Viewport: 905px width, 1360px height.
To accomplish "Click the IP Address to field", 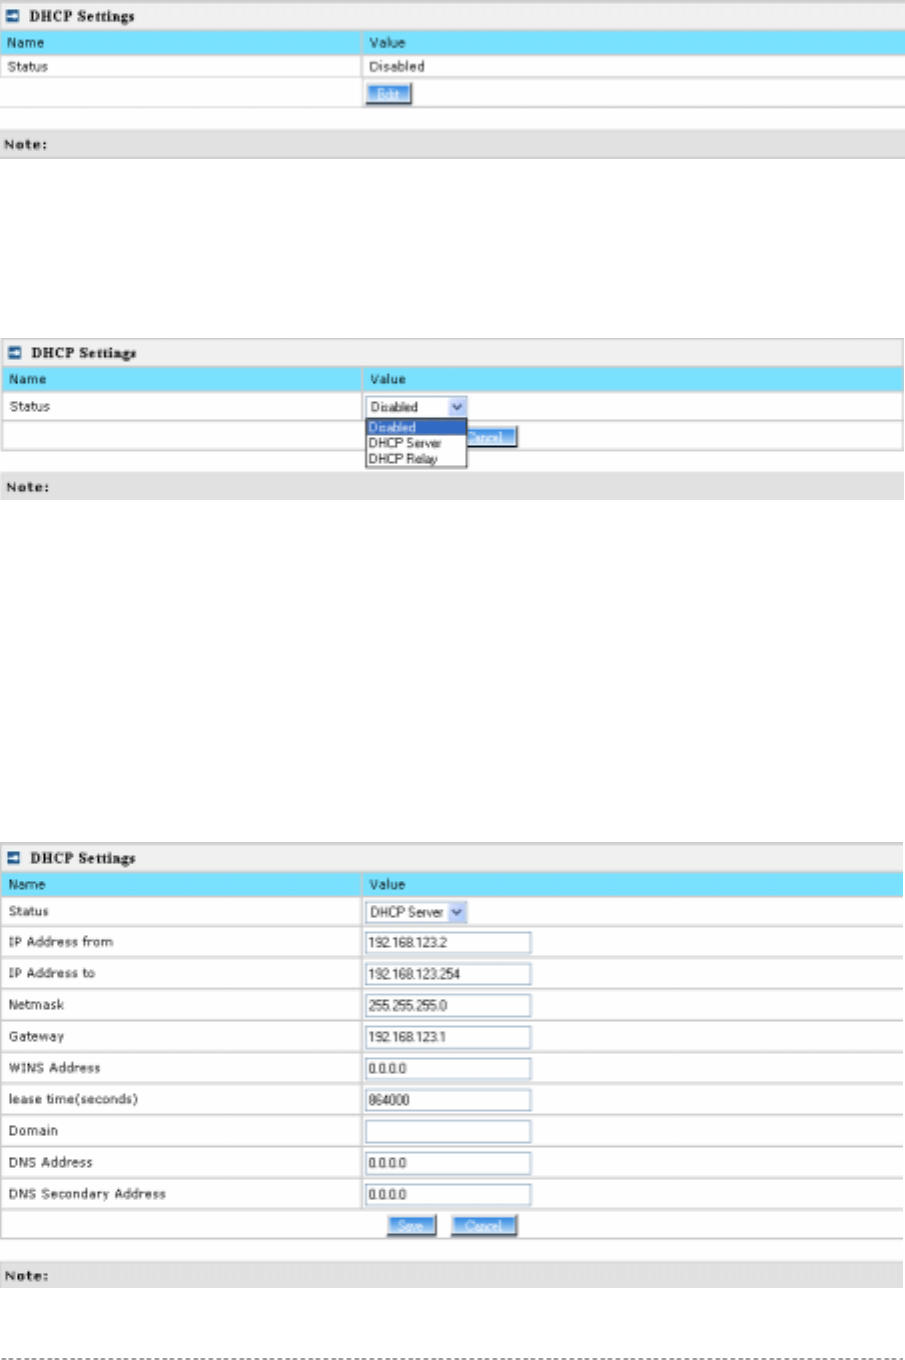I will (448, 974).
